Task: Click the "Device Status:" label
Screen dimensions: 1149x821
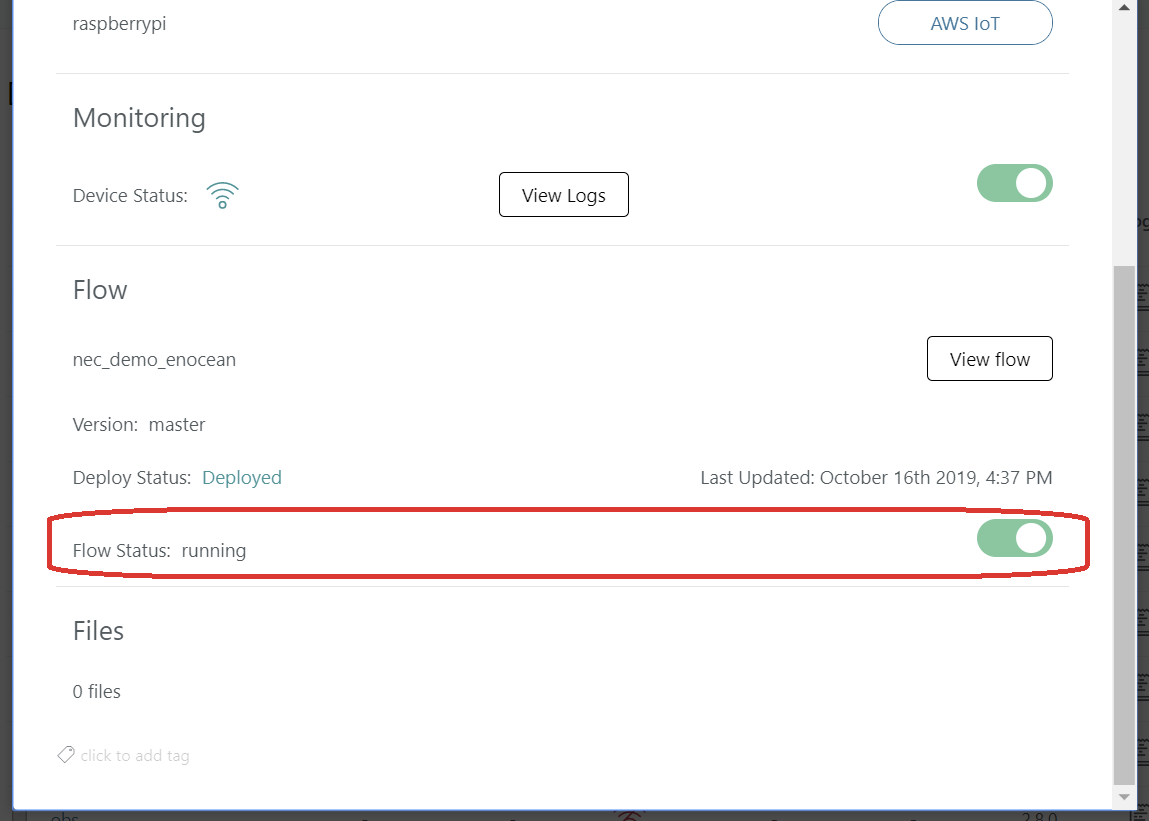Action: [x=130, y=196]
